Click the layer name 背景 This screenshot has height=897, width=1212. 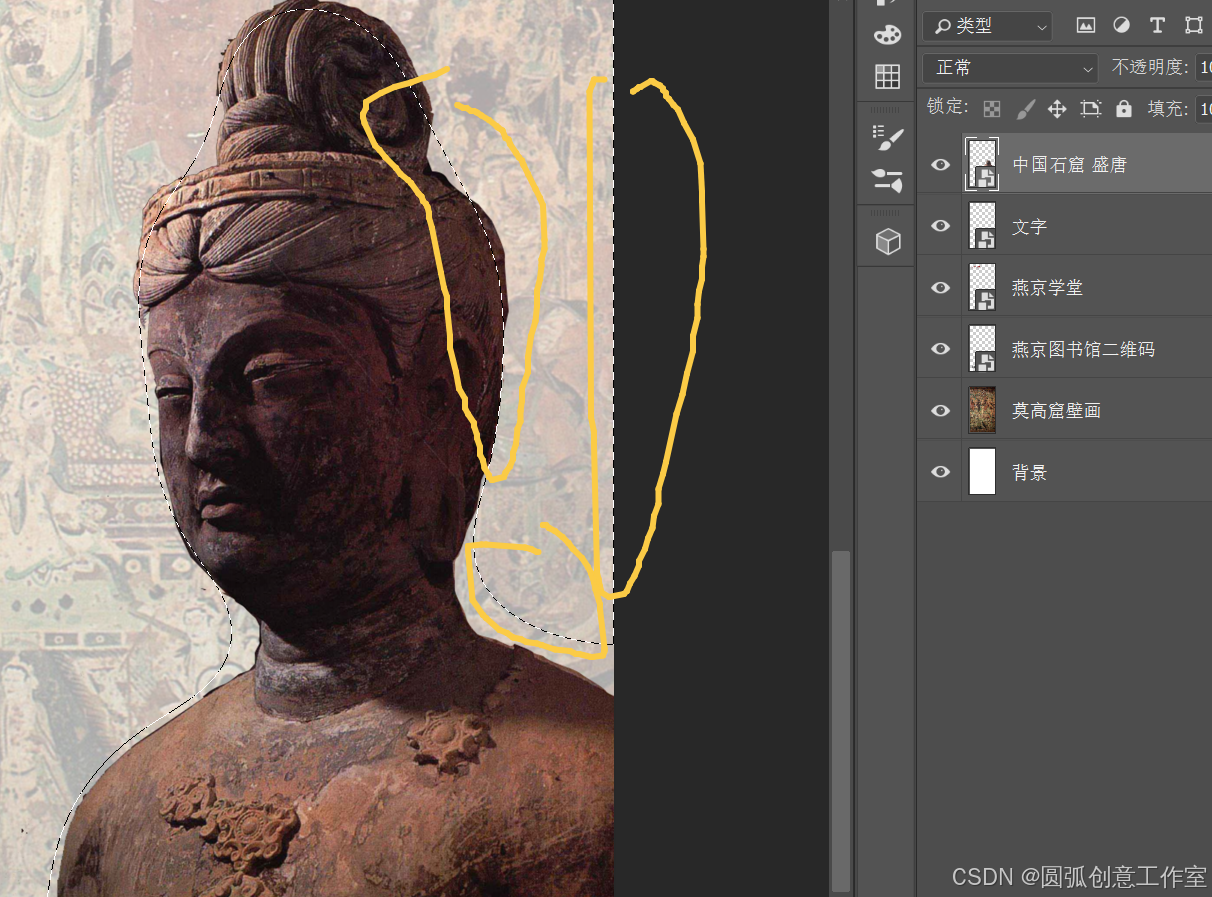1029,472
